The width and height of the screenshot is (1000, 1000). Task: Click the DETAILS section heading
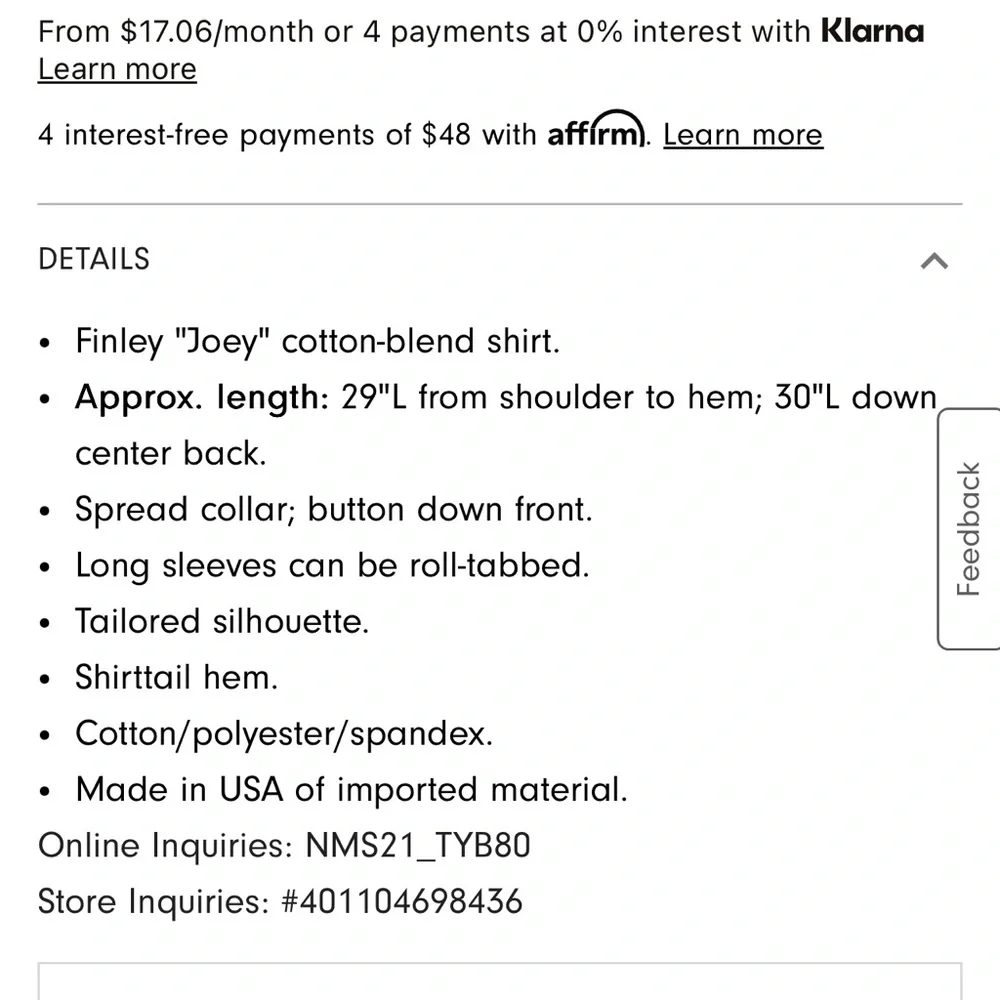click(x=94, y=259)
